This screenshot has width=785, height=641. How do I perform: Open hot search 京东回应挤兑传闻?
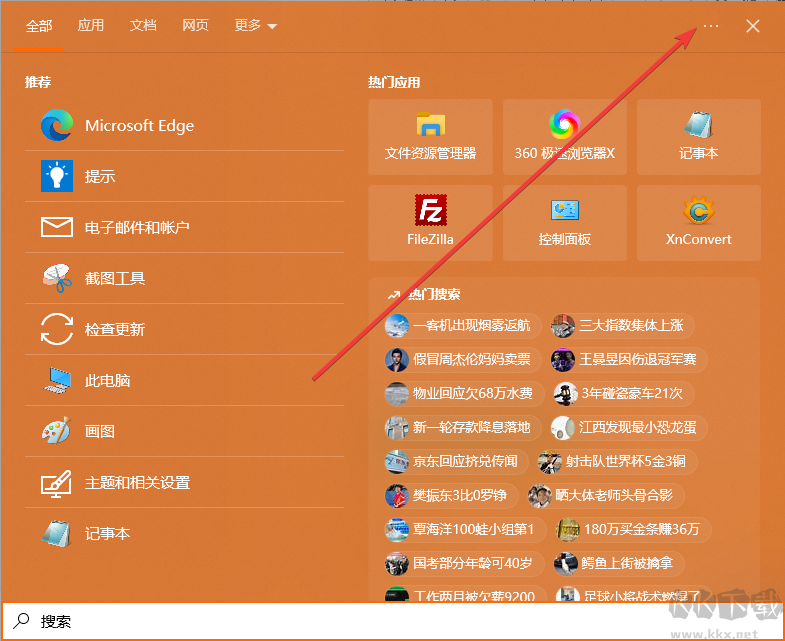coord(457,462)
